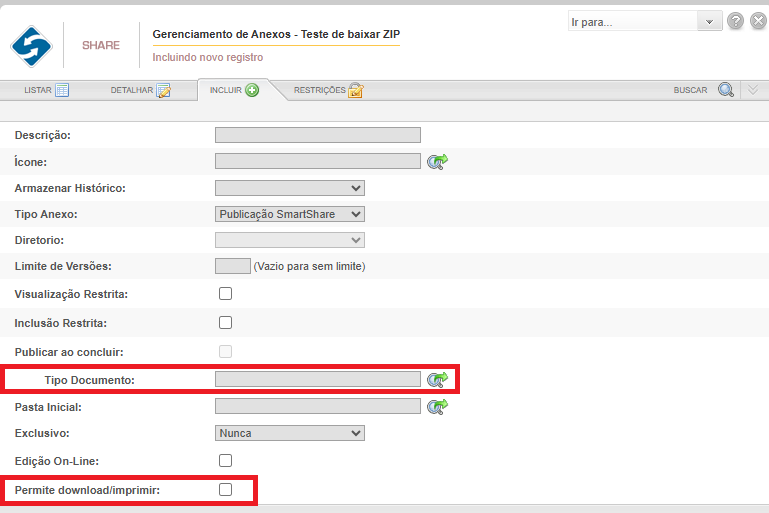Open the Detalhar tab
This screenshot has width=769, height=513.
140,90
